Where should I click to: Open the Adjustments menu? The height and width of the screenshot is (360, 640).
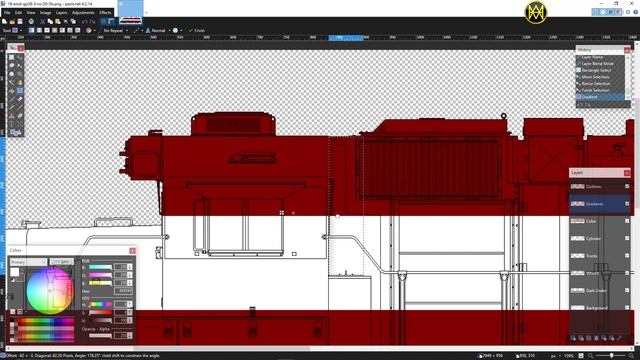point(83,13)
